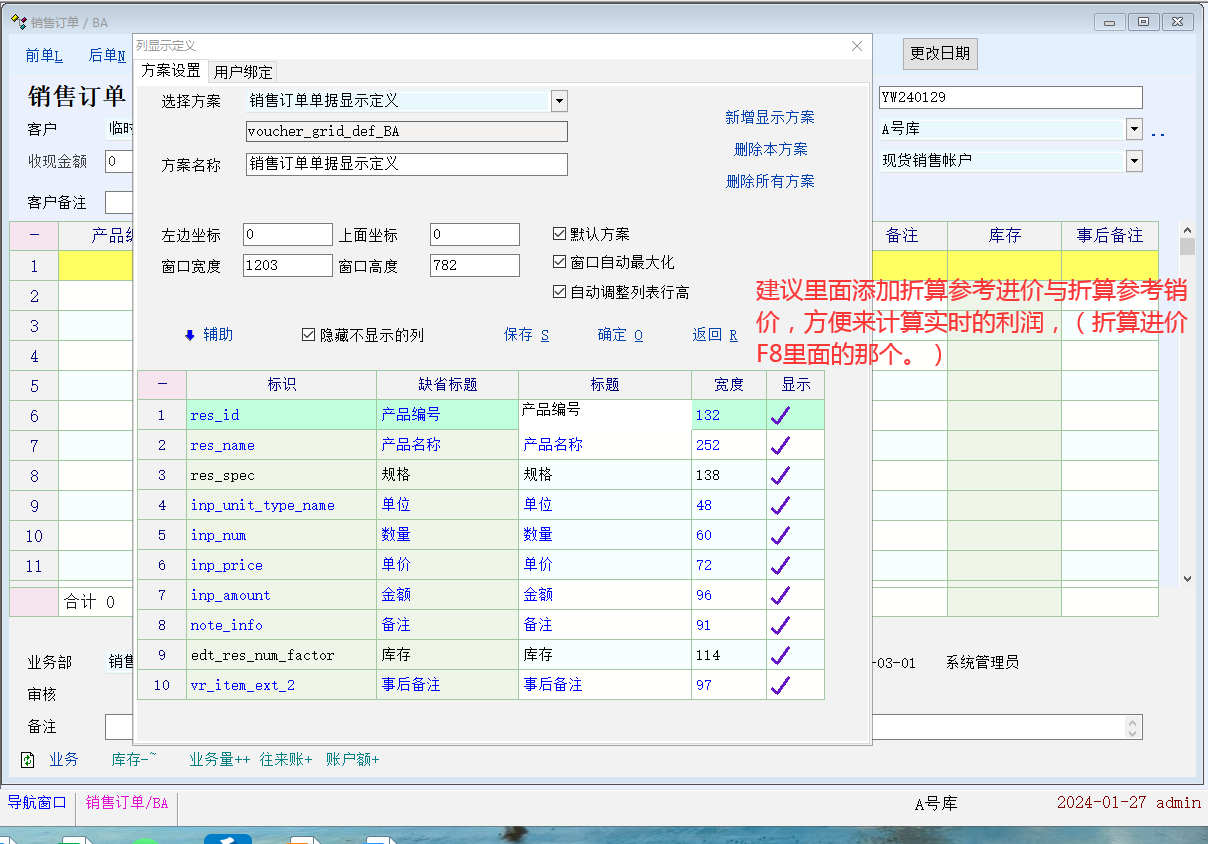Expand the A号库 warehouse dropdown
Image resolution: width=1208 pixels, height=844 pixels.
pos(1134,129)
